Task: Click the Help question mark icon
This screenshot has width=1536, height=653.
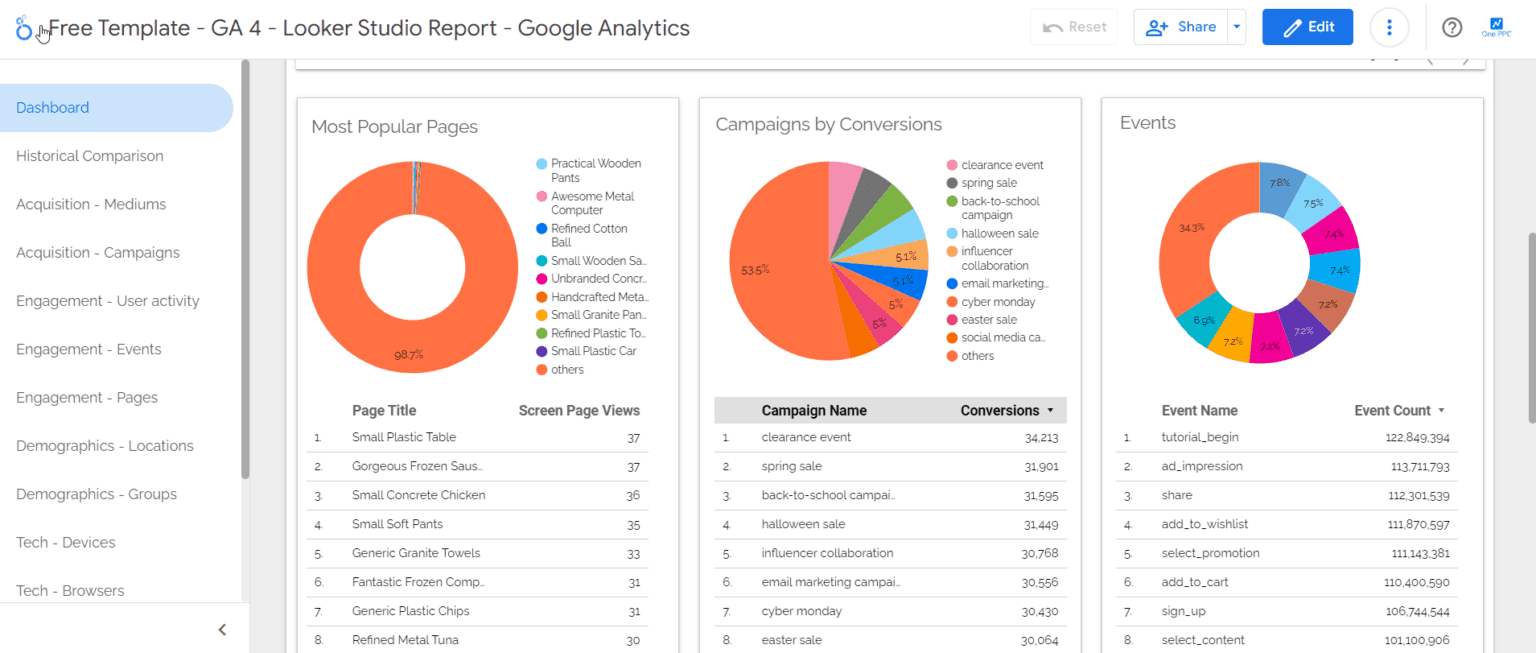Action: (x=1452, y=27)
